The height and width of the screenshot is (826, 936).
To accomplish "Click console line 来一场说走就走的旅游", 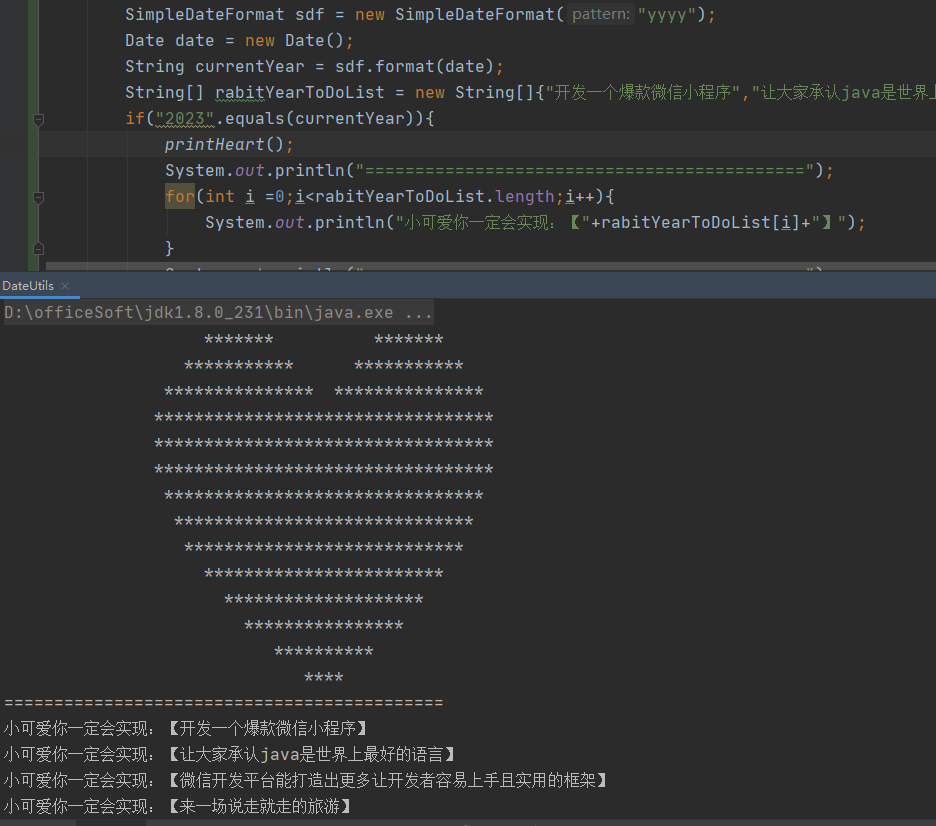I will pos(178,806).
